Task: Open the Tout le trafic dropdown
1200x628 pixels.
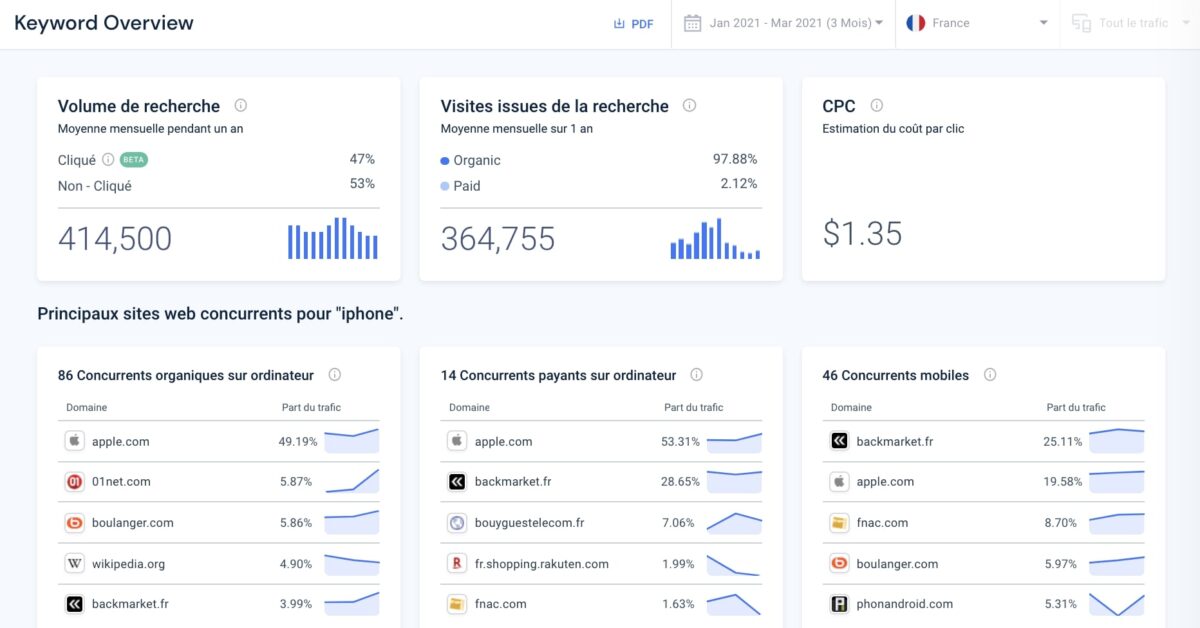Action: pyautogui.click(x=1133, y=23)
